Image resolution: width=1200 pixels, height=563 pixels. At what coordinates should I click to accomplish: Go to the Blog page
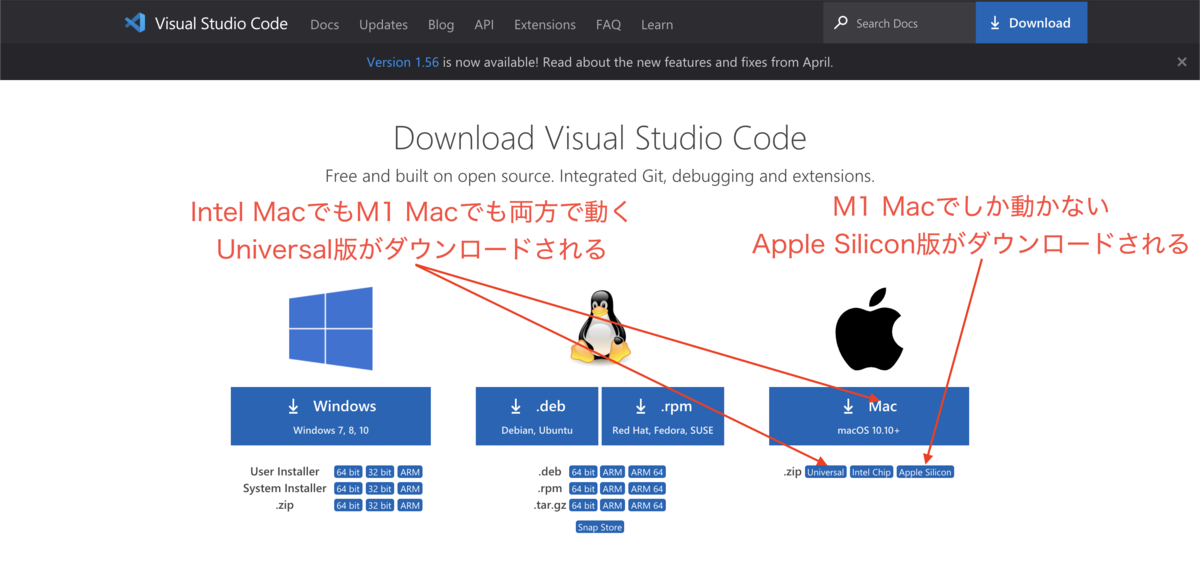pyautogui.click(x=441, y=24)
